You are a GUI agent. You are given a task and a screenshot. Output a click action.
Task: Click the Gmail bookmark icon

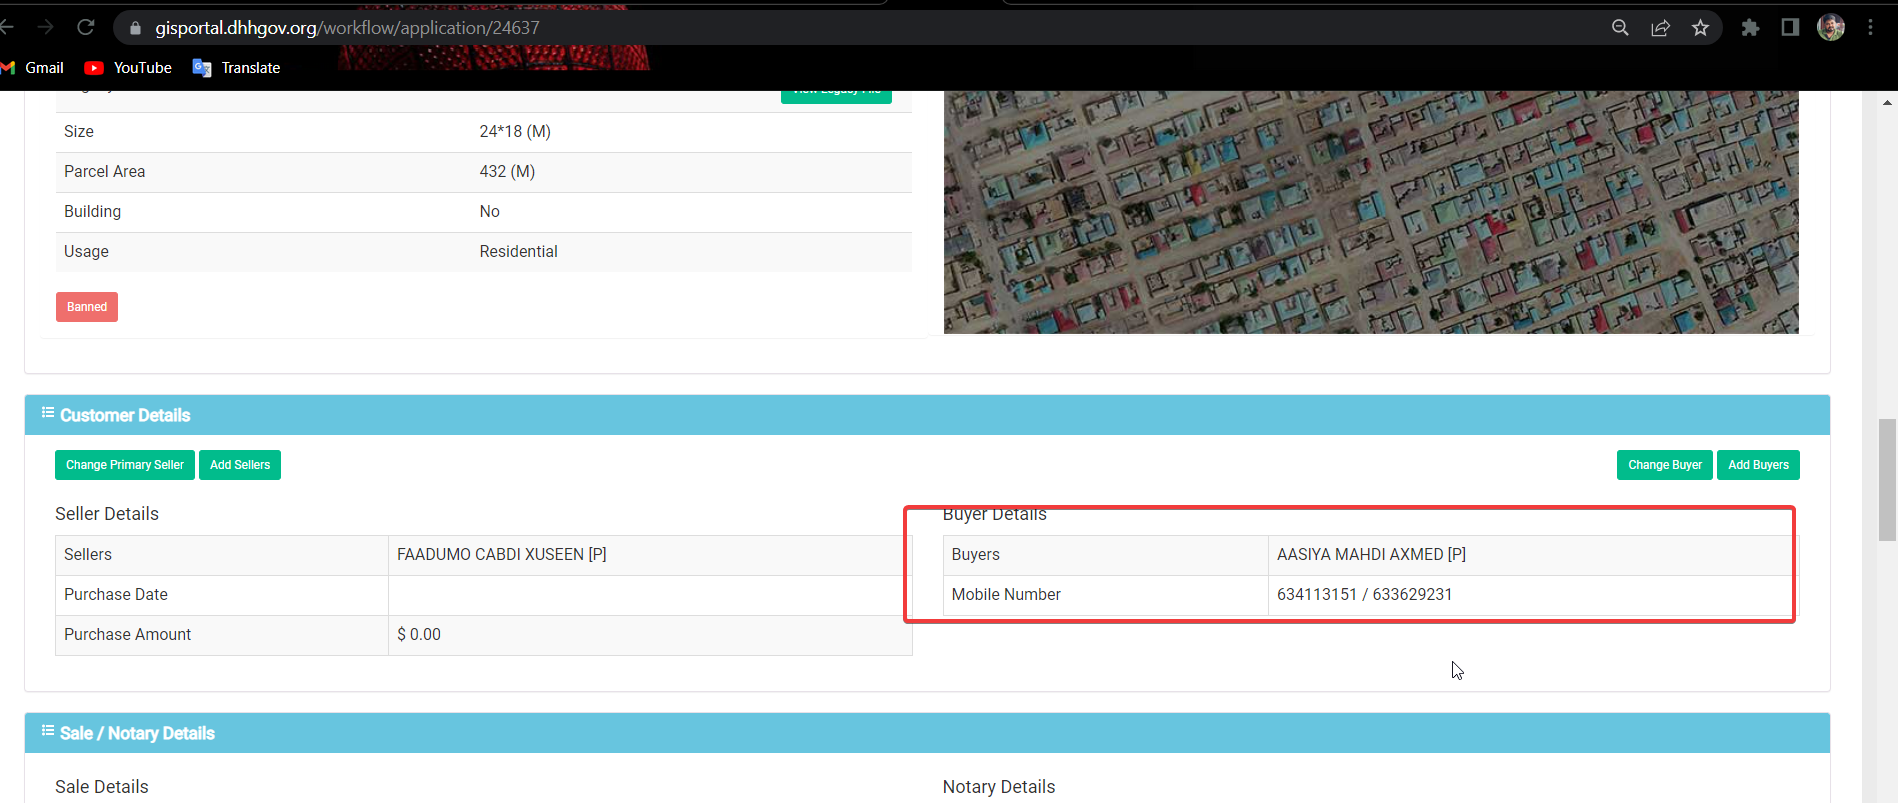point(9,68)
